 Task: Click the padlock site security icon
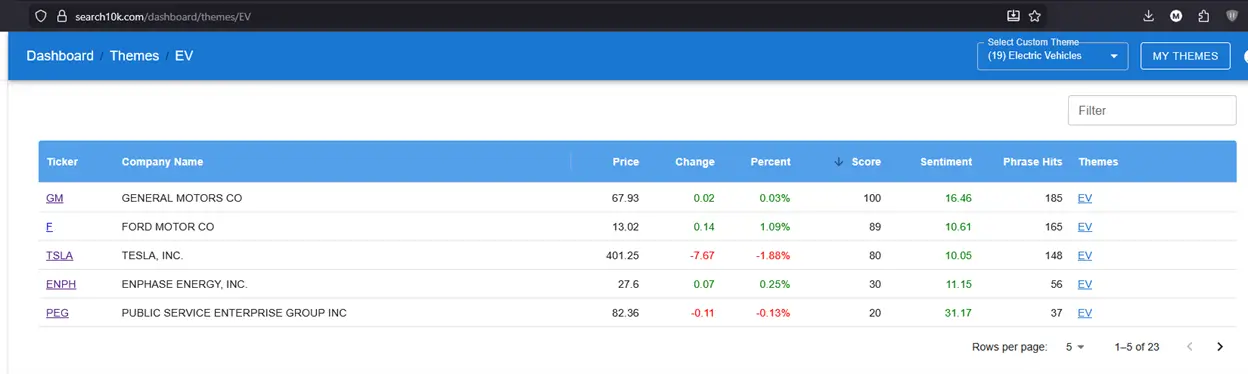pos(62,16)
